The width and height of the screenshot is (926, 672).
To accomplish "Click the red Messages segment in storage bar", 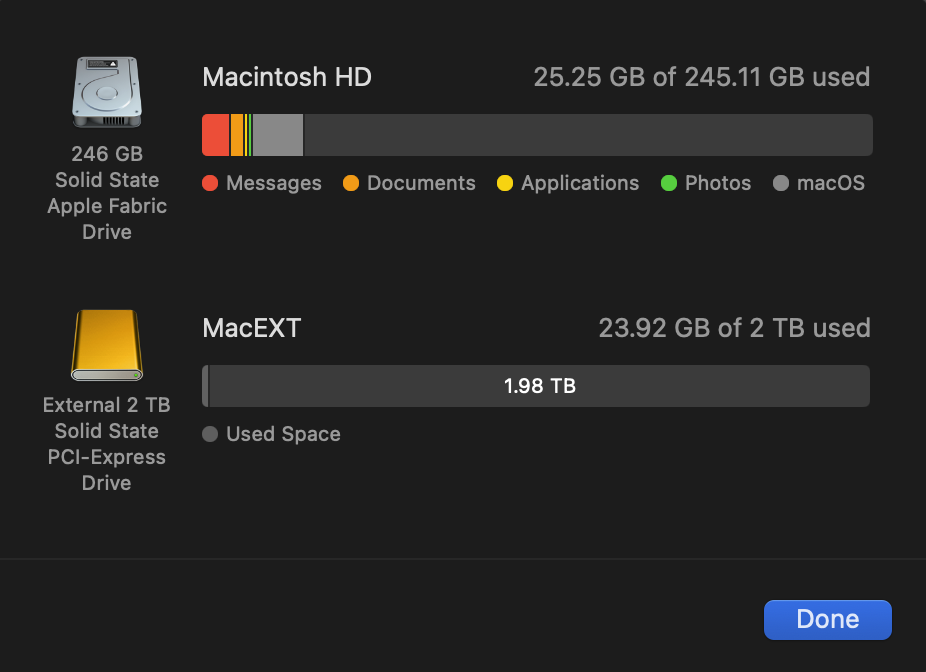I will 215,135.
